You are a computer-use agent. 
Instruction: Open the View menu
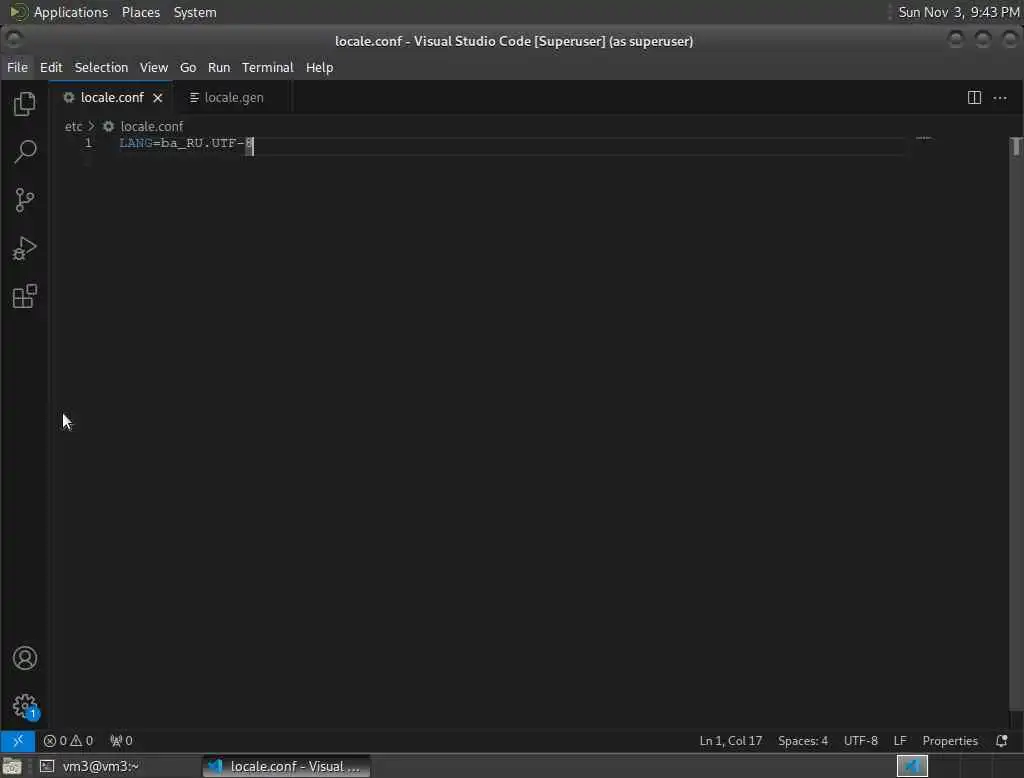coord(153,67)
